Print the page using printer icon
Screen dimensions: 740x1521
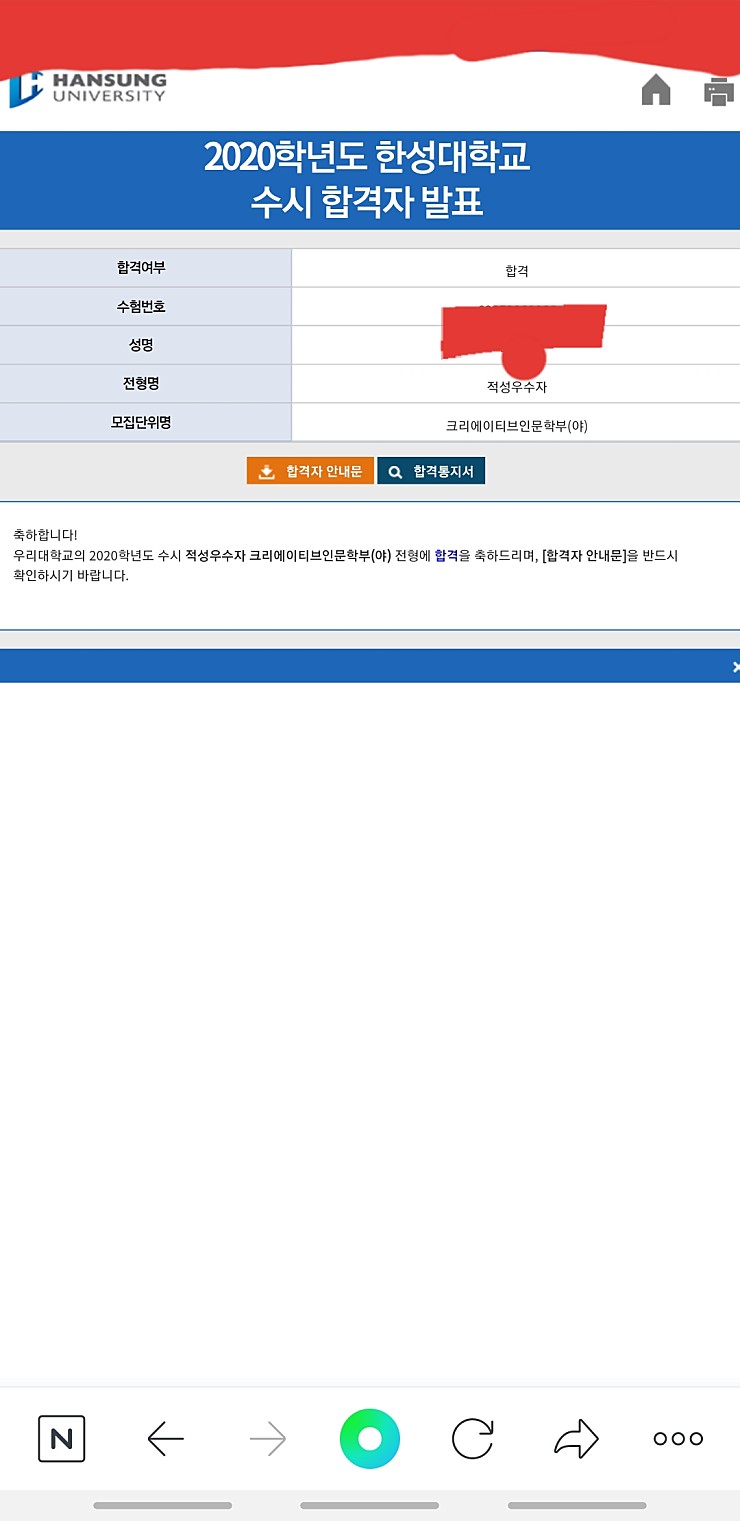(719, 91)
